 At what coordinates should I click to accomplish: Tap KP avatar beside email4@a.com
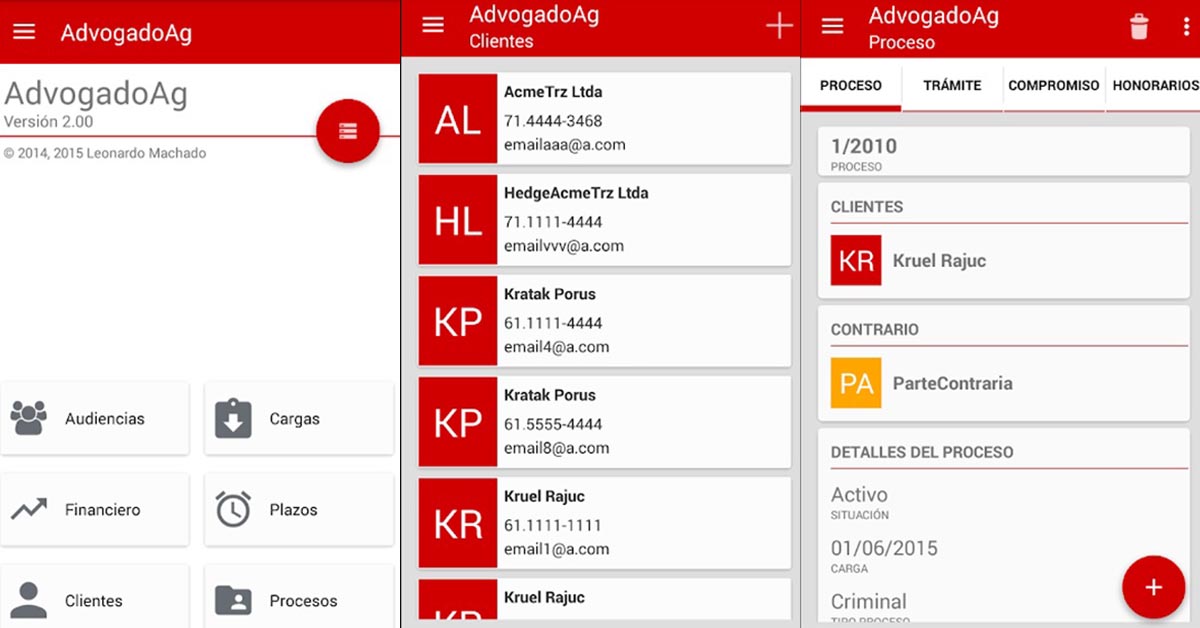click(458, 321)
